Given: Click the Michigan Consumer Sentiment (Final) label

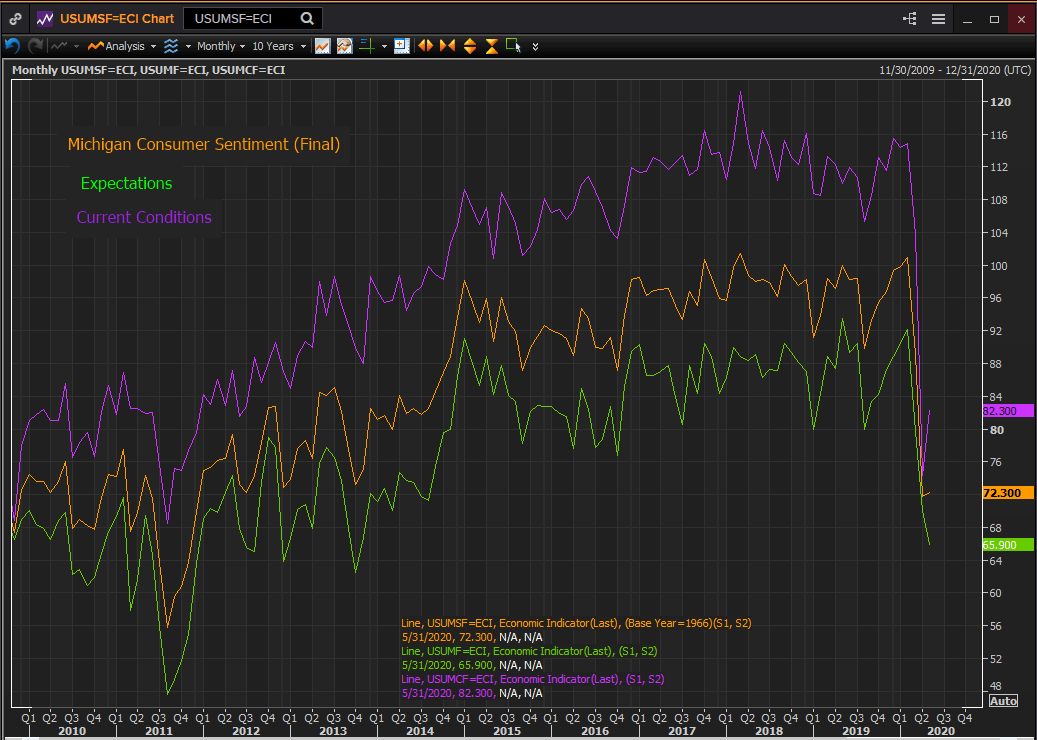Looking at the screenshot, I should [203, 144].
